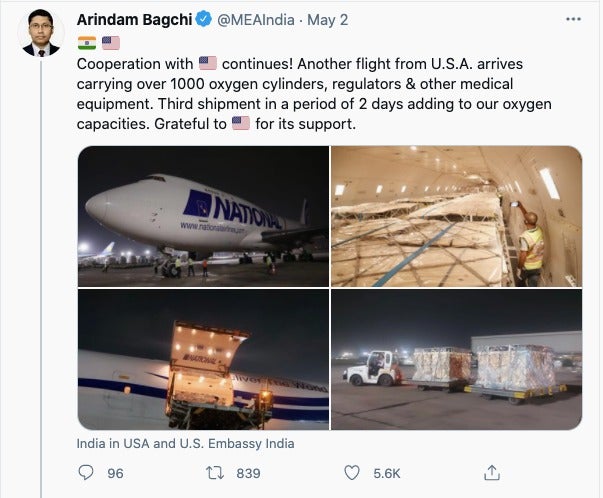The image size is (603, 498).
Task: Open the cargo hold interior photo
Action: point(456,216)
